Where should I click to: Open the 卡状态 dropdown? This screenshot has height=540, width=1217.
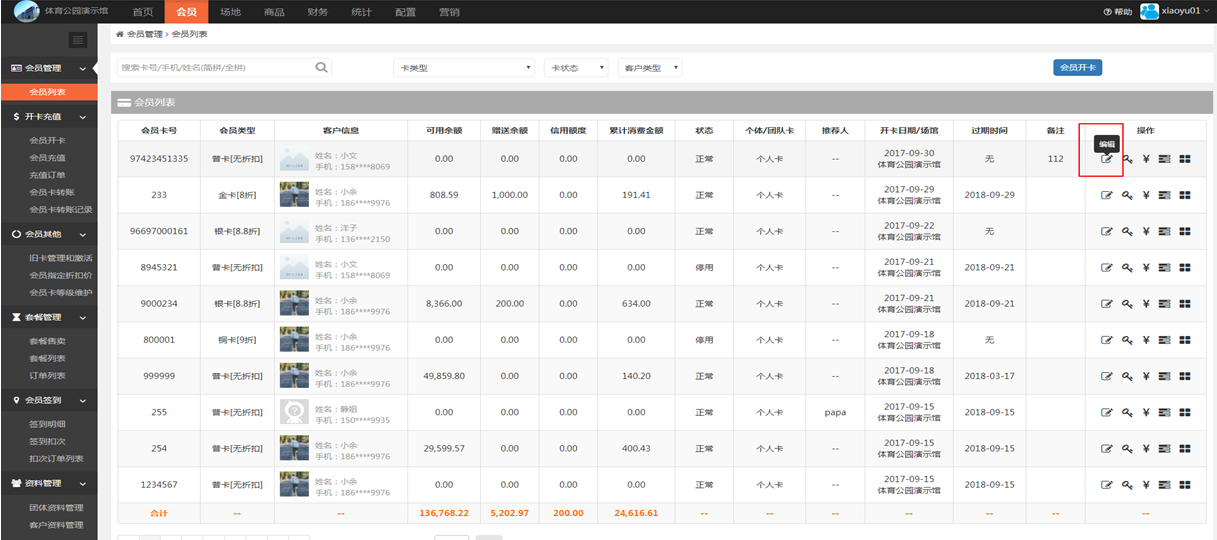576,68
